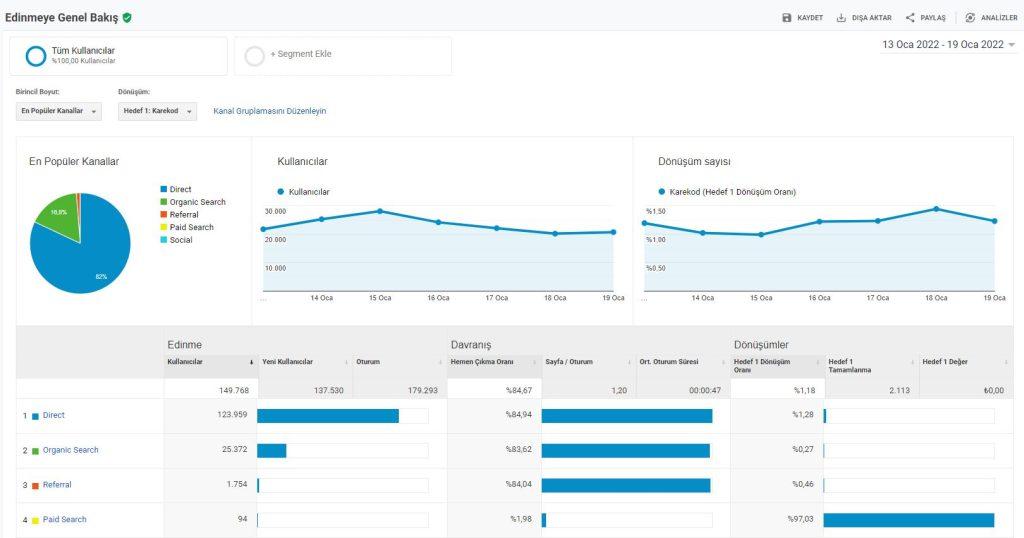Click the Analizler button label

pyautogui.click(x=999, y=18)
